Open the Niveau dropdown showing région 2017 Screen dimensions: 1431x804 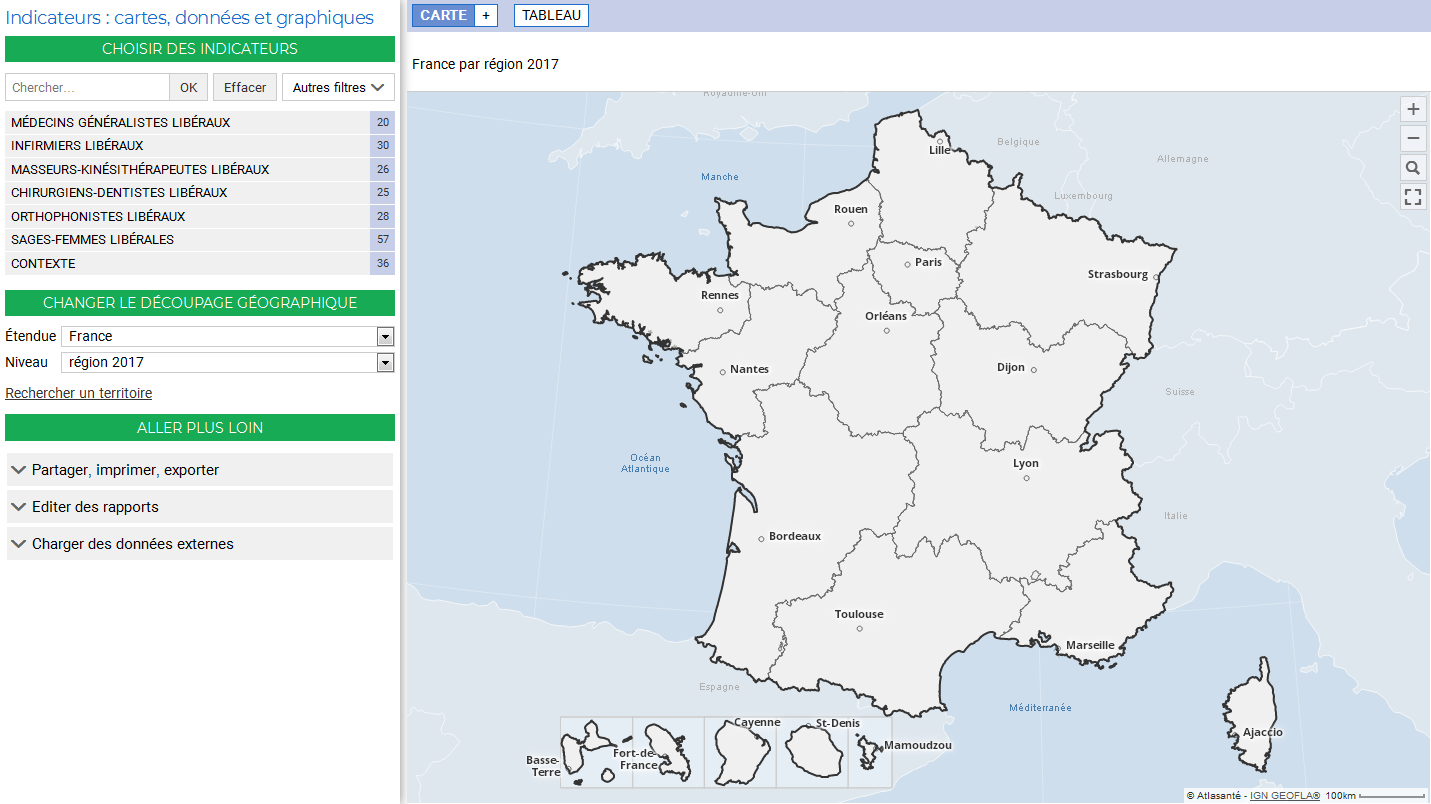tap(228, 362)
